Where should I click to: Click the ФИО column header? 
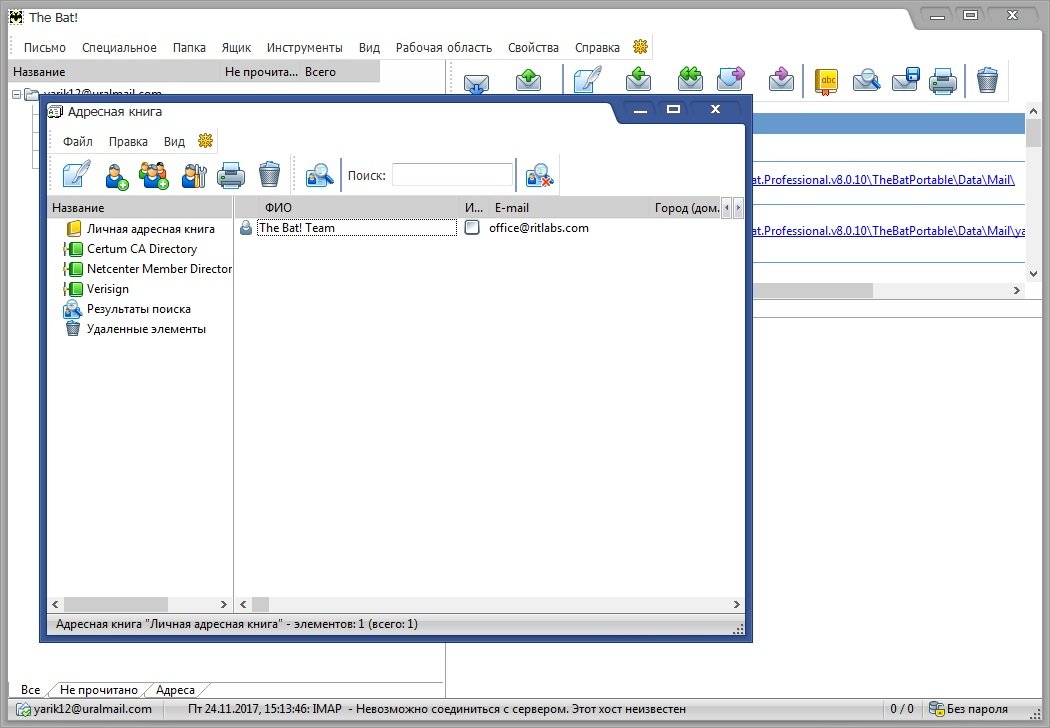pos(278,208)
